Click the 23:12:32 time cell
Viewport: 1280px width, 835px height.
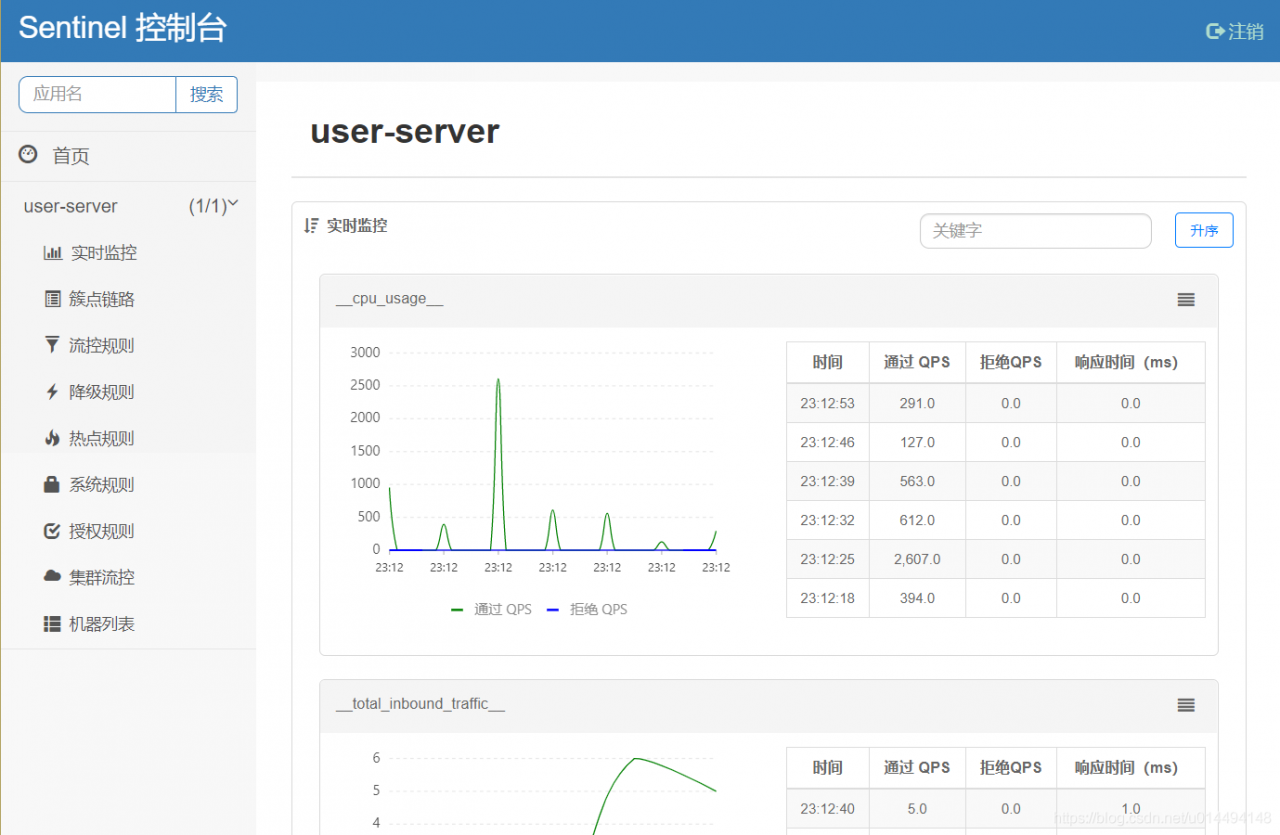pos(827,520)
